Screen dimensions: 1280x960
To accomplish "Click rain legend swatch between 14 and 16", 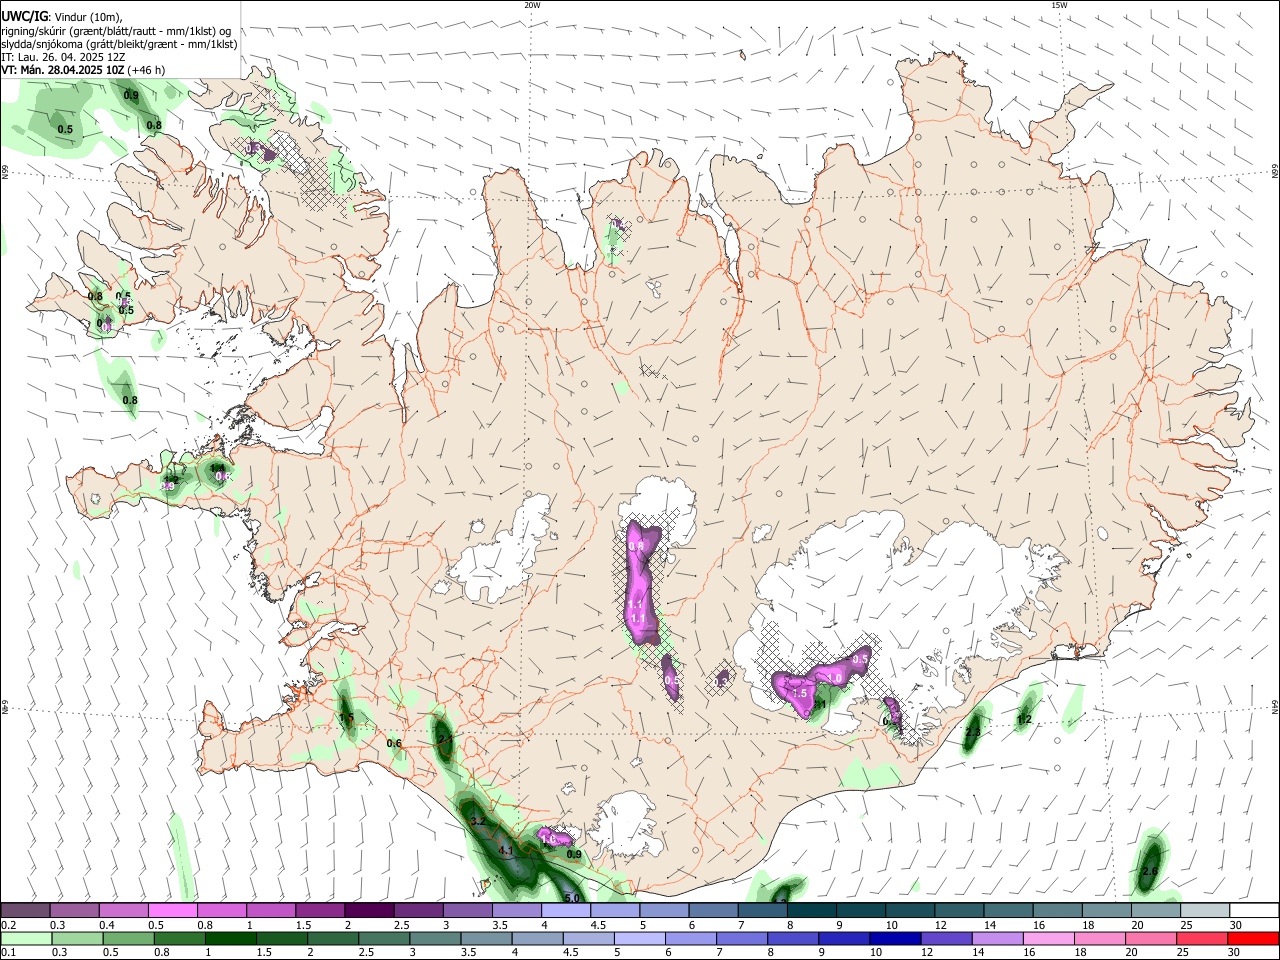I will [997, 938].
